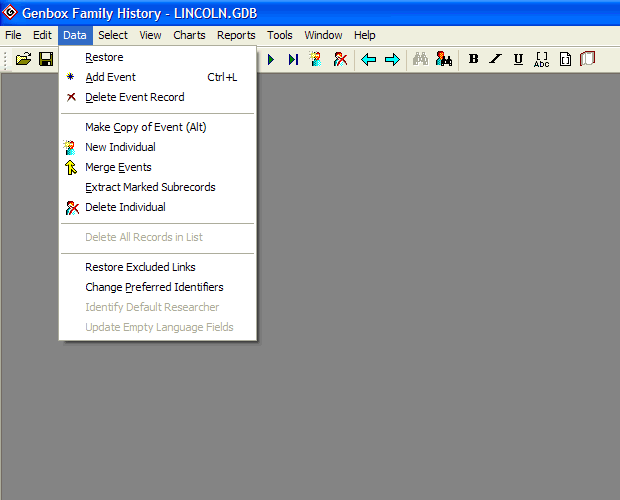This screenshot has width=620, height=500.
Task: Choose Add Event from Data menu
Action: 110,77
